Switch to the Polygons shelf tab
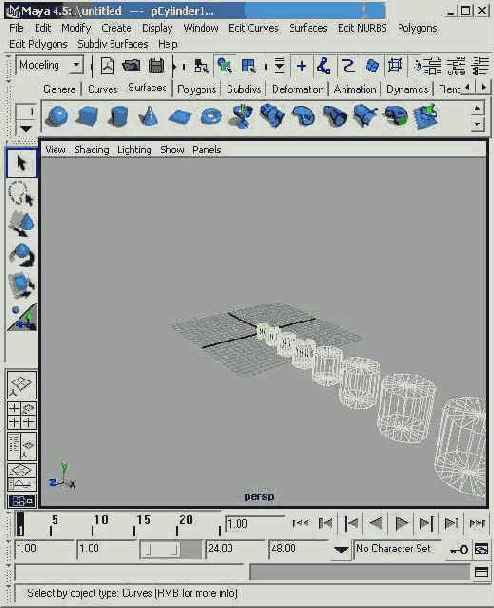Viewport: 494px width, 608px height. [x=197, y=89]
